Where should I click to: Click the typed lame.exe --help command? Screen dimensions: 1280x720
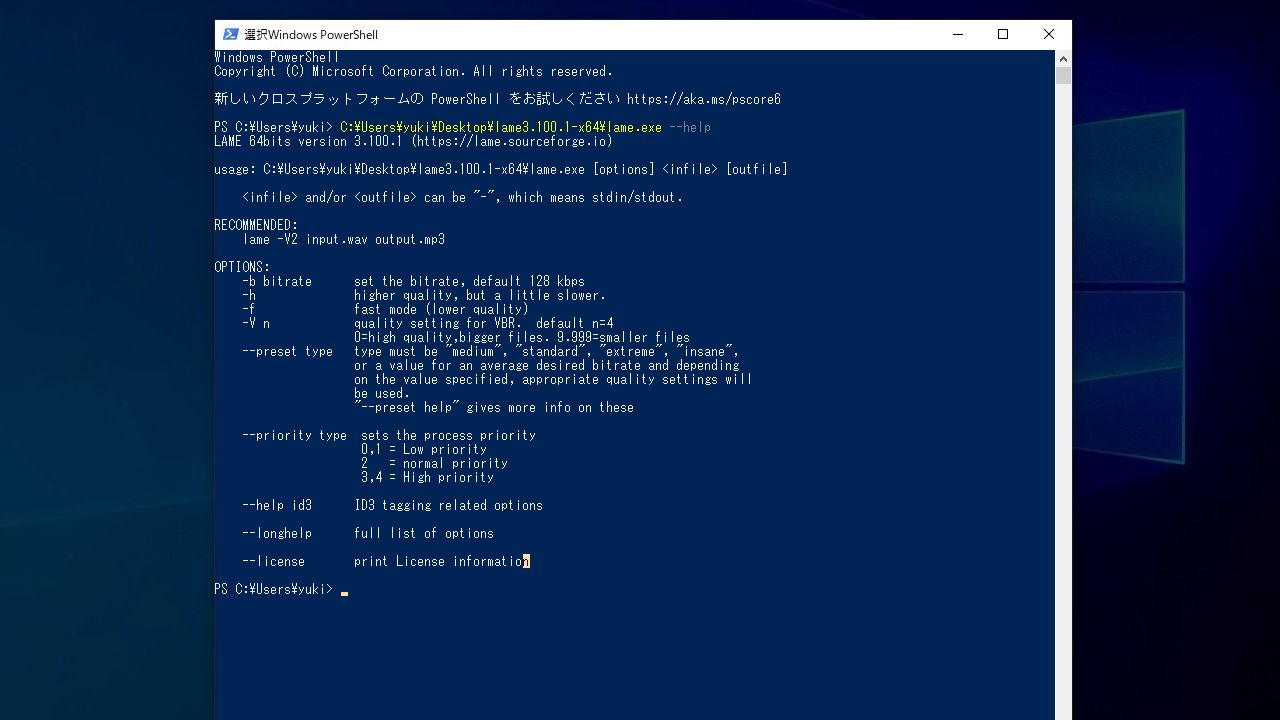(x=526, y=127)
